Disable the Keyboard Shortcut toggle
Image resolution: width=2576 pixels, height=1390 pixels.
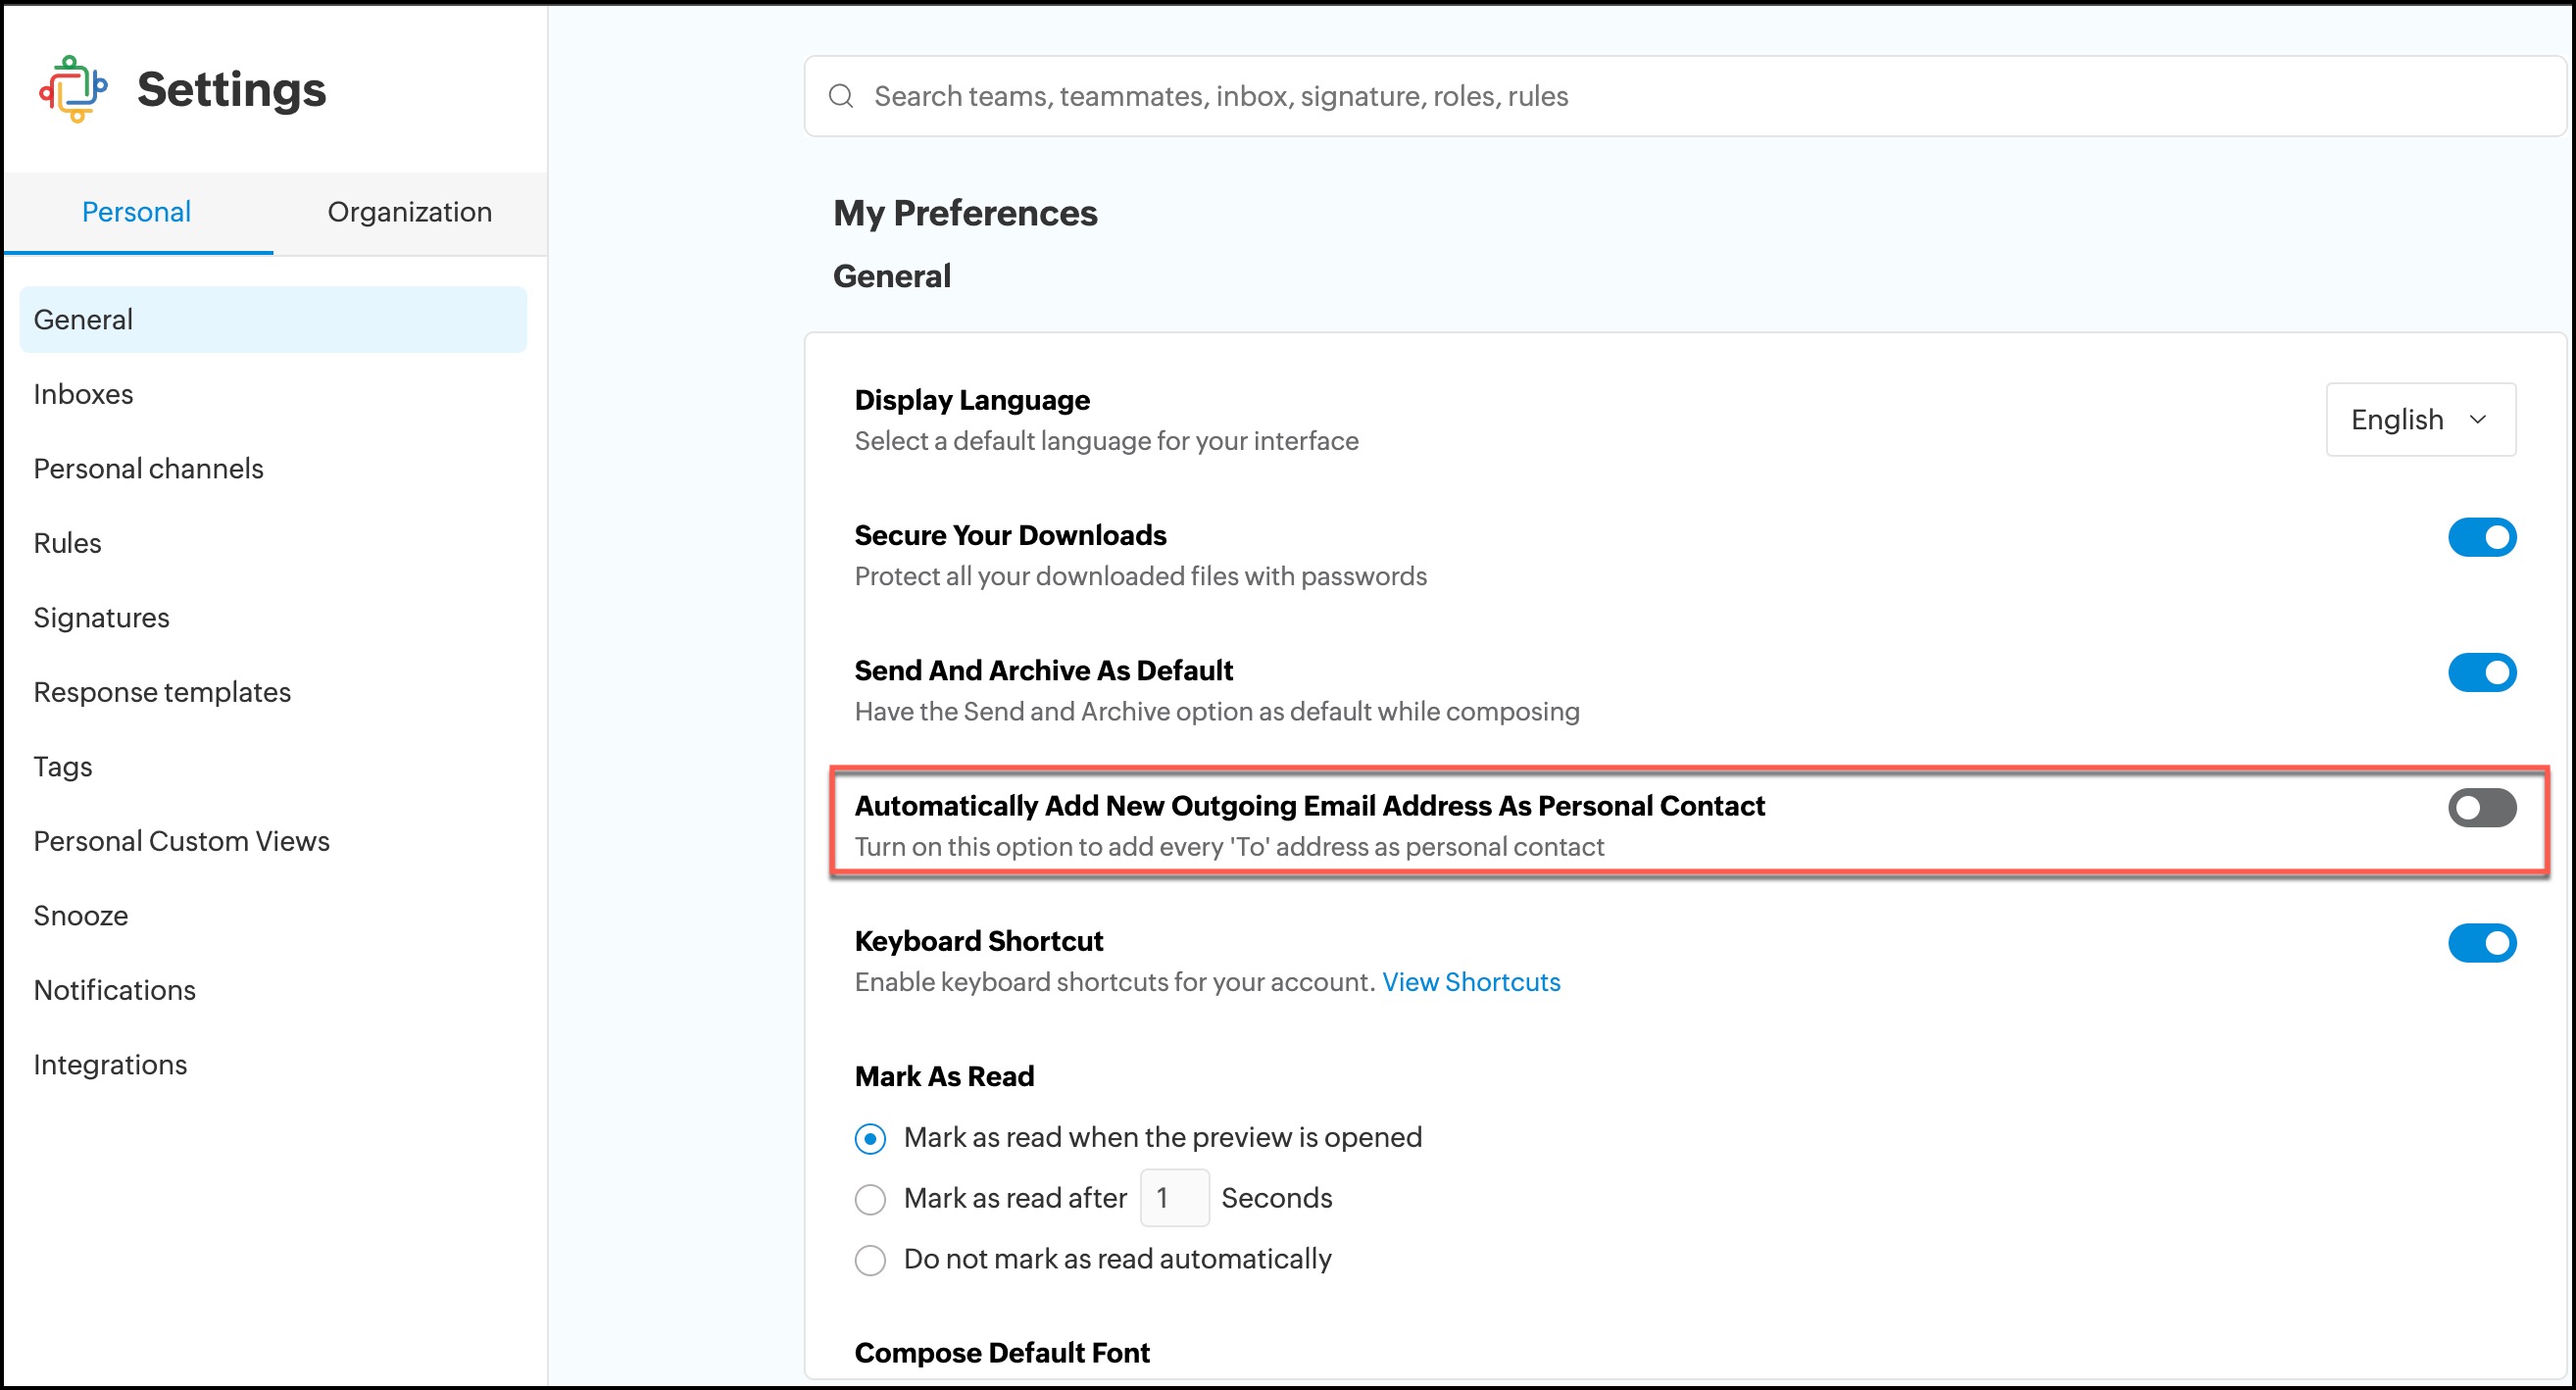click(x=2481, y=943)
